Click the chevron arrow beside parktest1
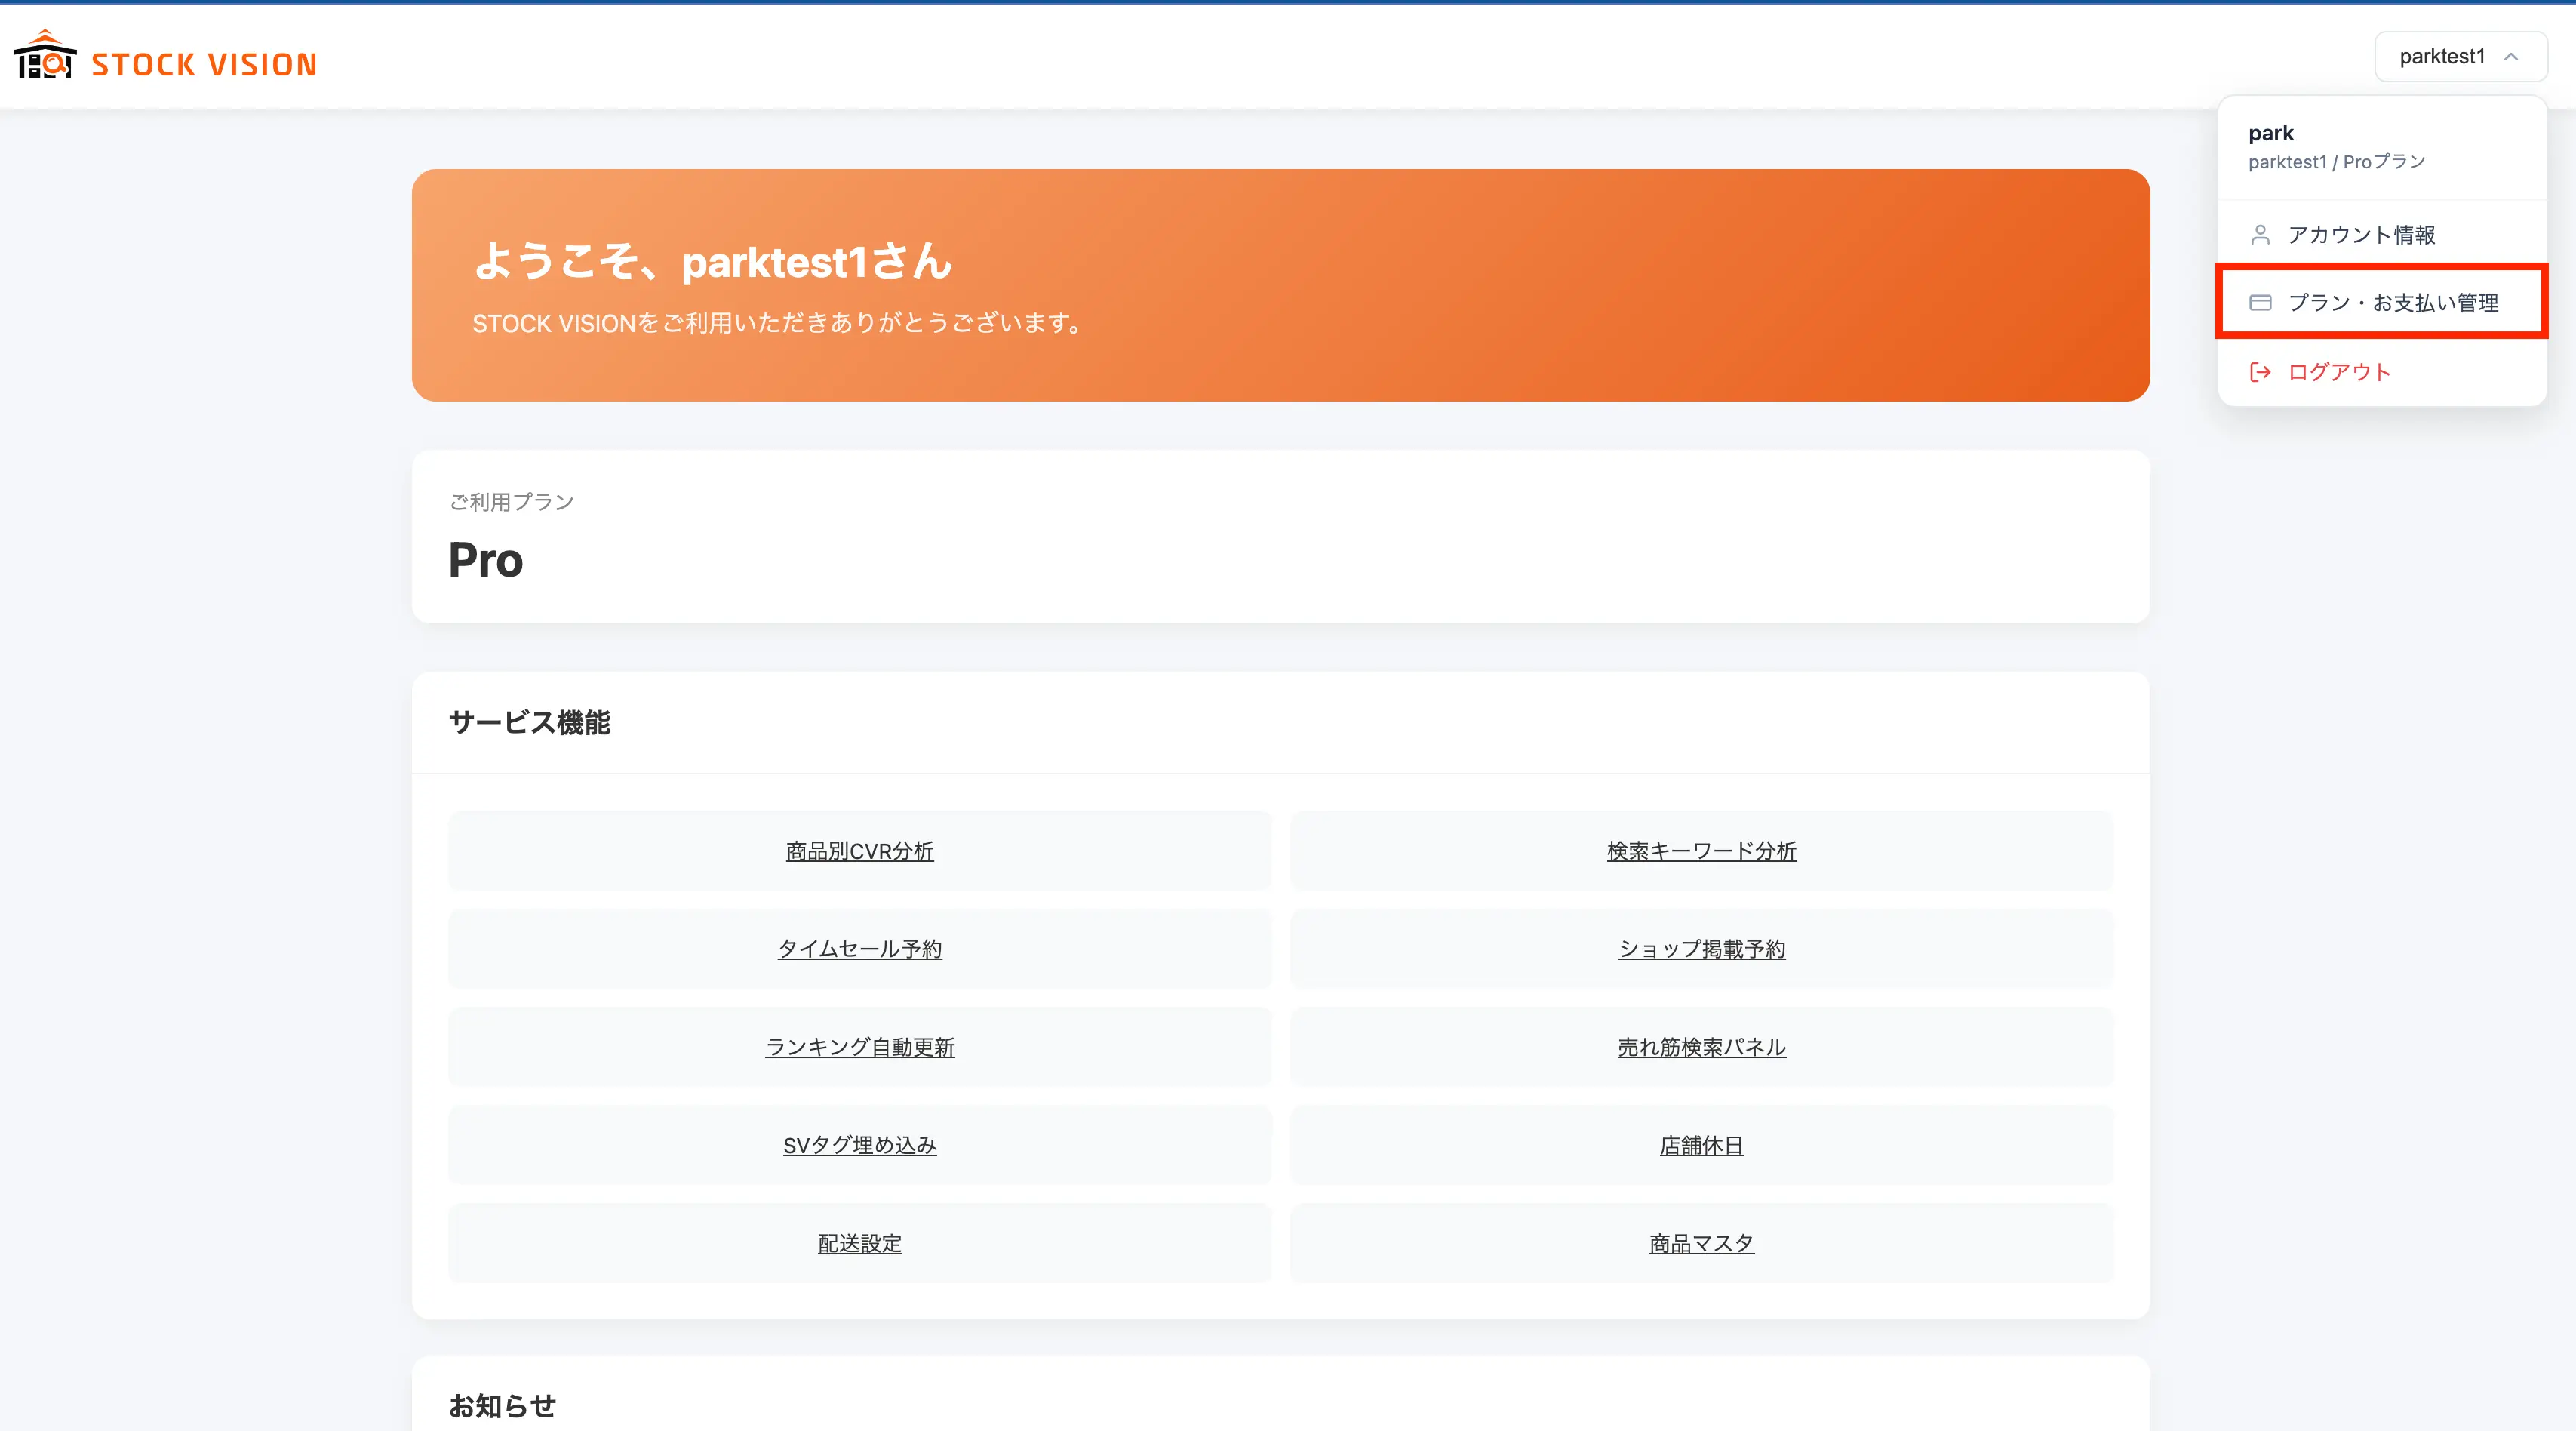 point(2511,57)
